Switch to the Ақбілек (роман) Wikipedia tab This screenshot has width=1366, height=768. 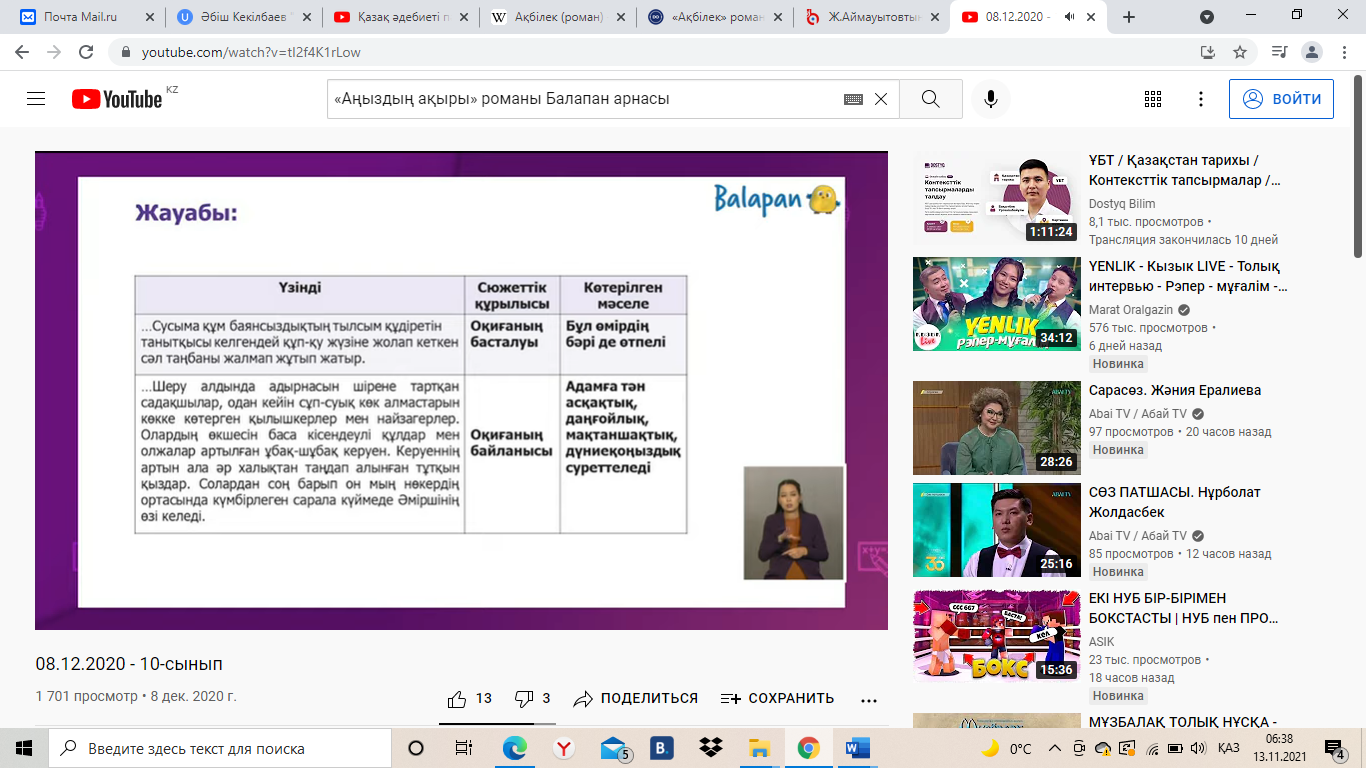coord(557,17)
